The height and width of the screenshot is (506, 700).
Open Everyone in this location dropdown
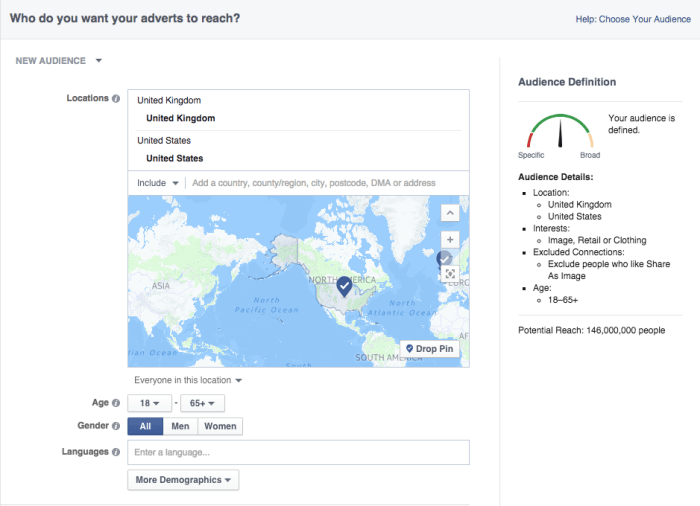188,380
